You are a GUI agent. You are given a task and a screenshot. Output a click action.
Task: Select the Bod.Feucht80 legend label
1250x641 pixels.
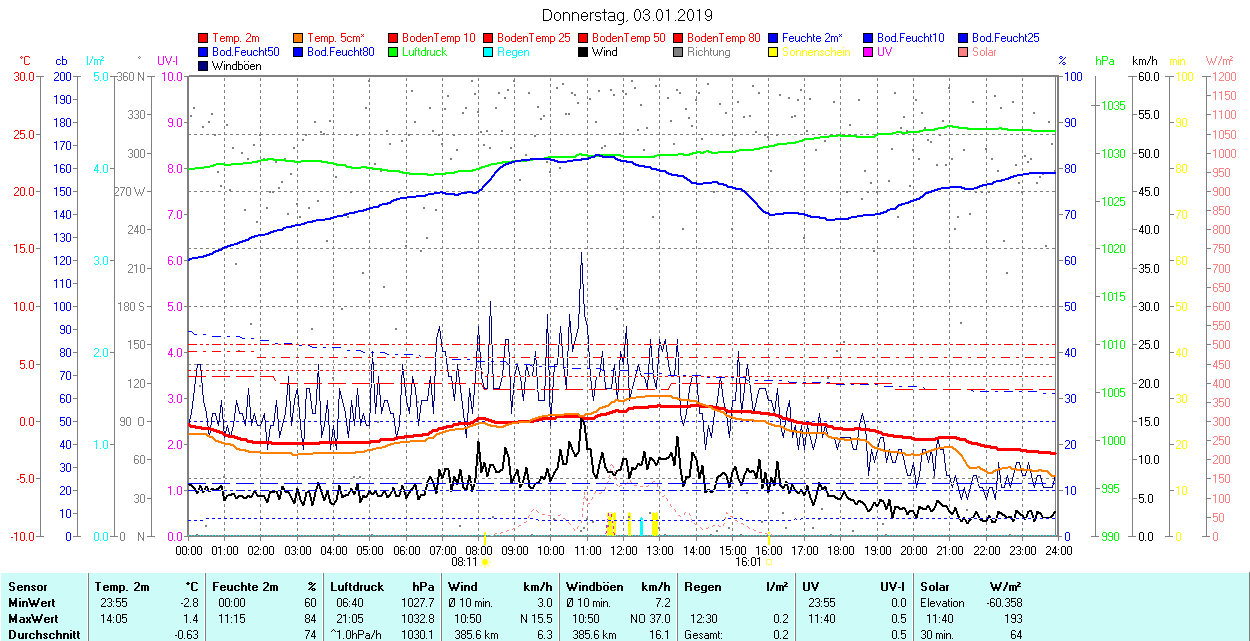[x=340, y=52]
